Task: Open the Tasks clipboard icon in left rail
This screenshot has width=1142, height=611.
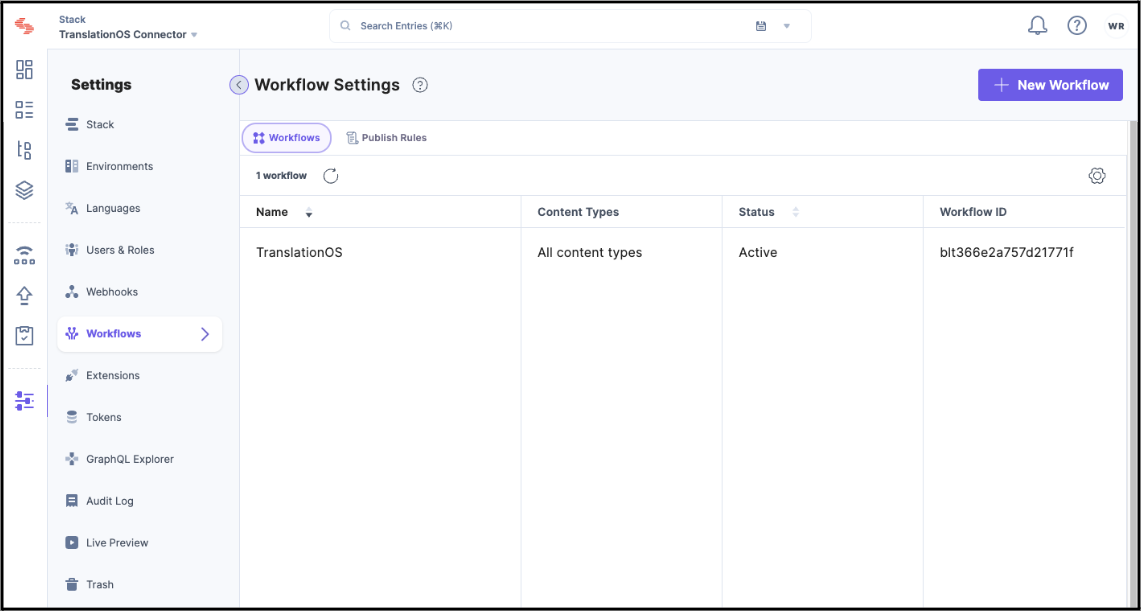Action: point(24,336)
